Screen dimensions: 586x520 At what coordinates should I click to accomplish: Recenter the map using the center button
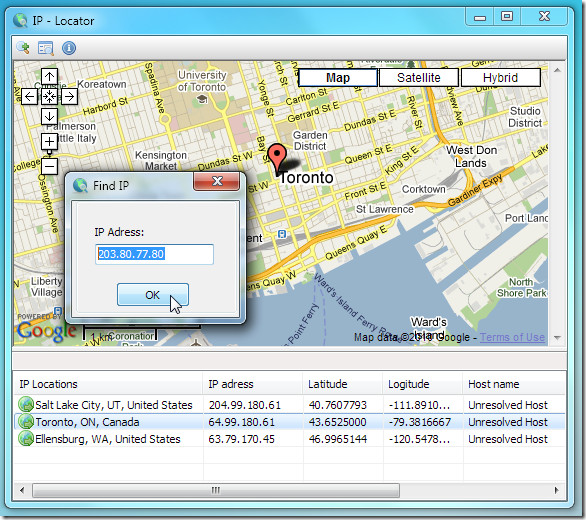click(x=49, y=97)
